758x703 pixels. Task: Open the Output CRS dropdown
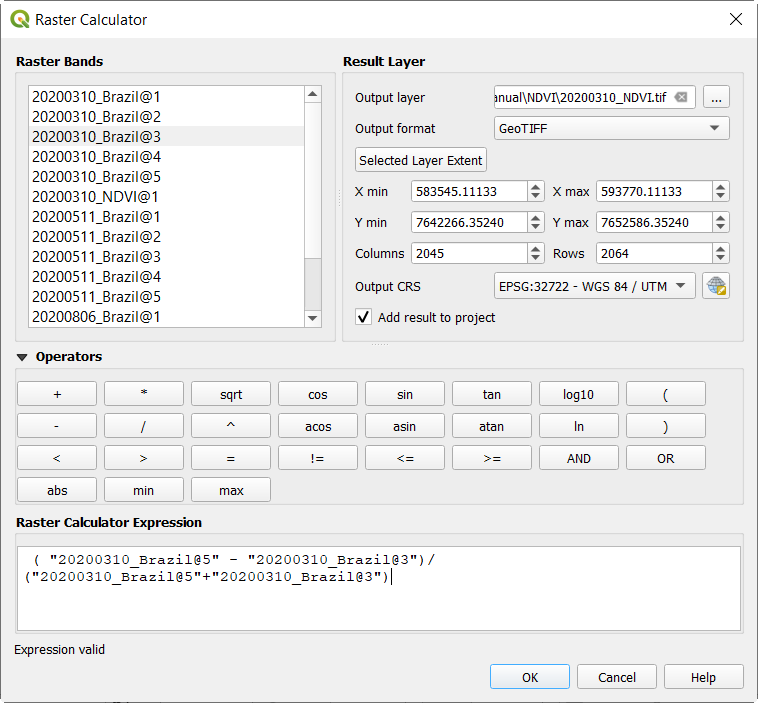pos(595,286)
